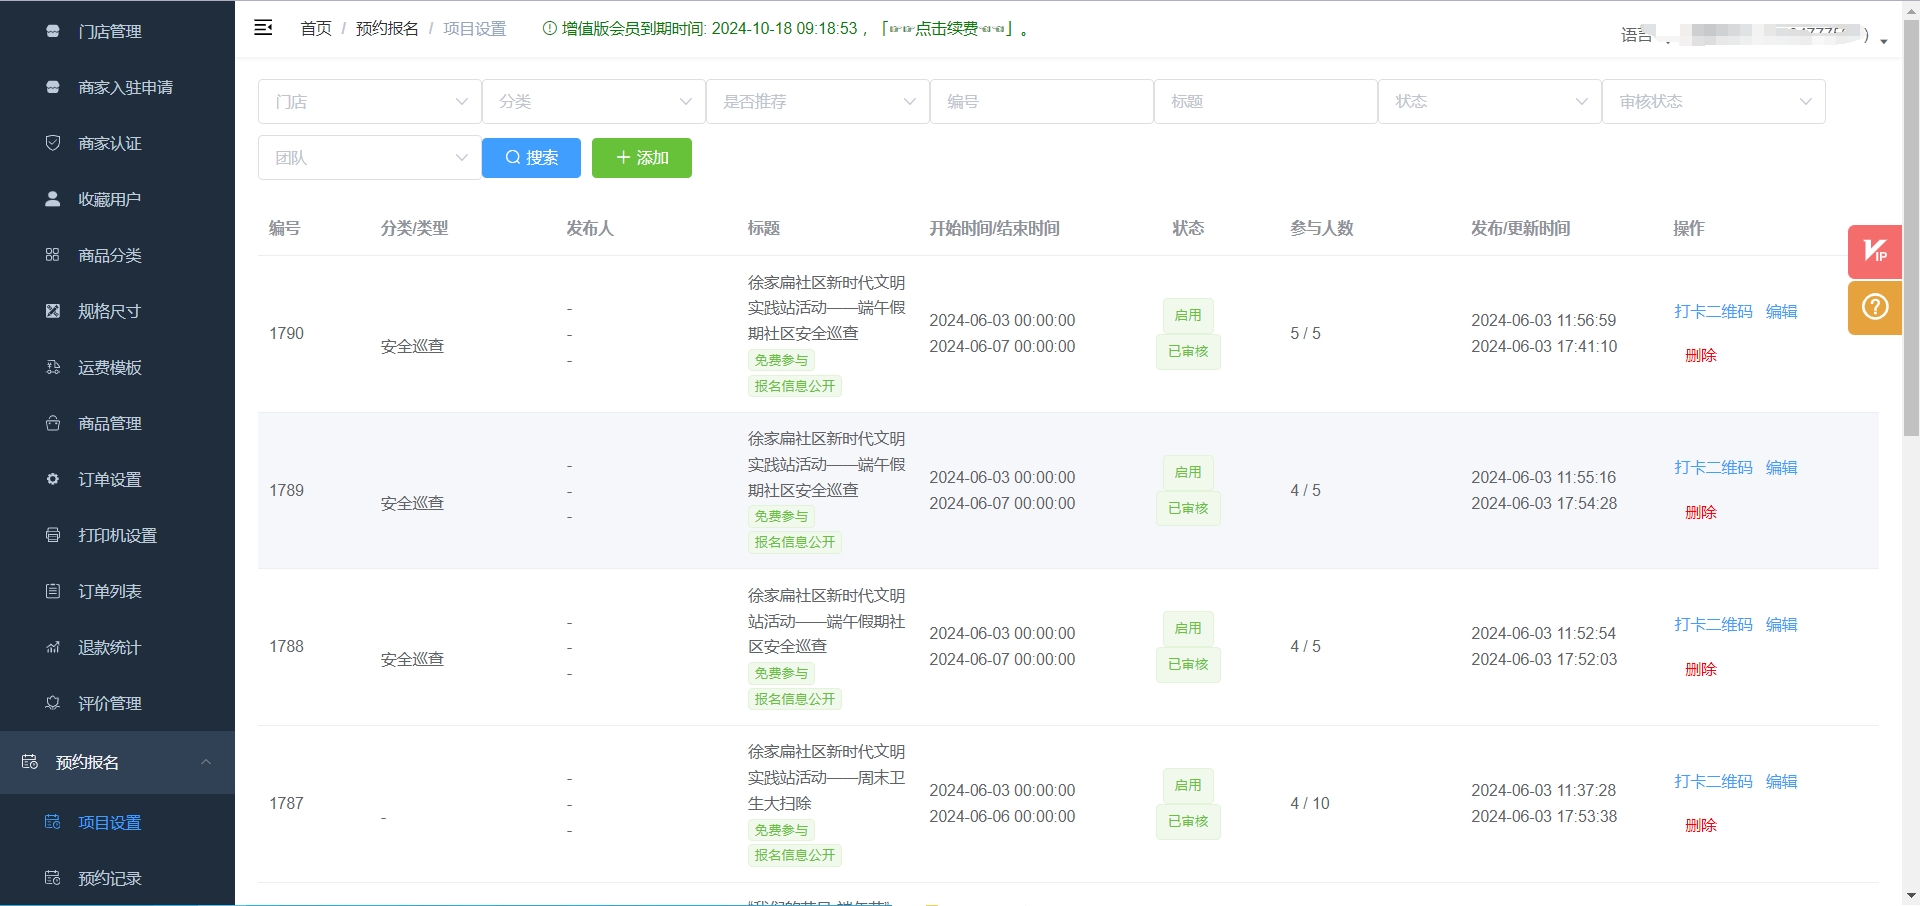Delete item 1788 via 删除
Viewport: 1920px width, 906px height.
pyautogui.click(x=1700, y=669)
